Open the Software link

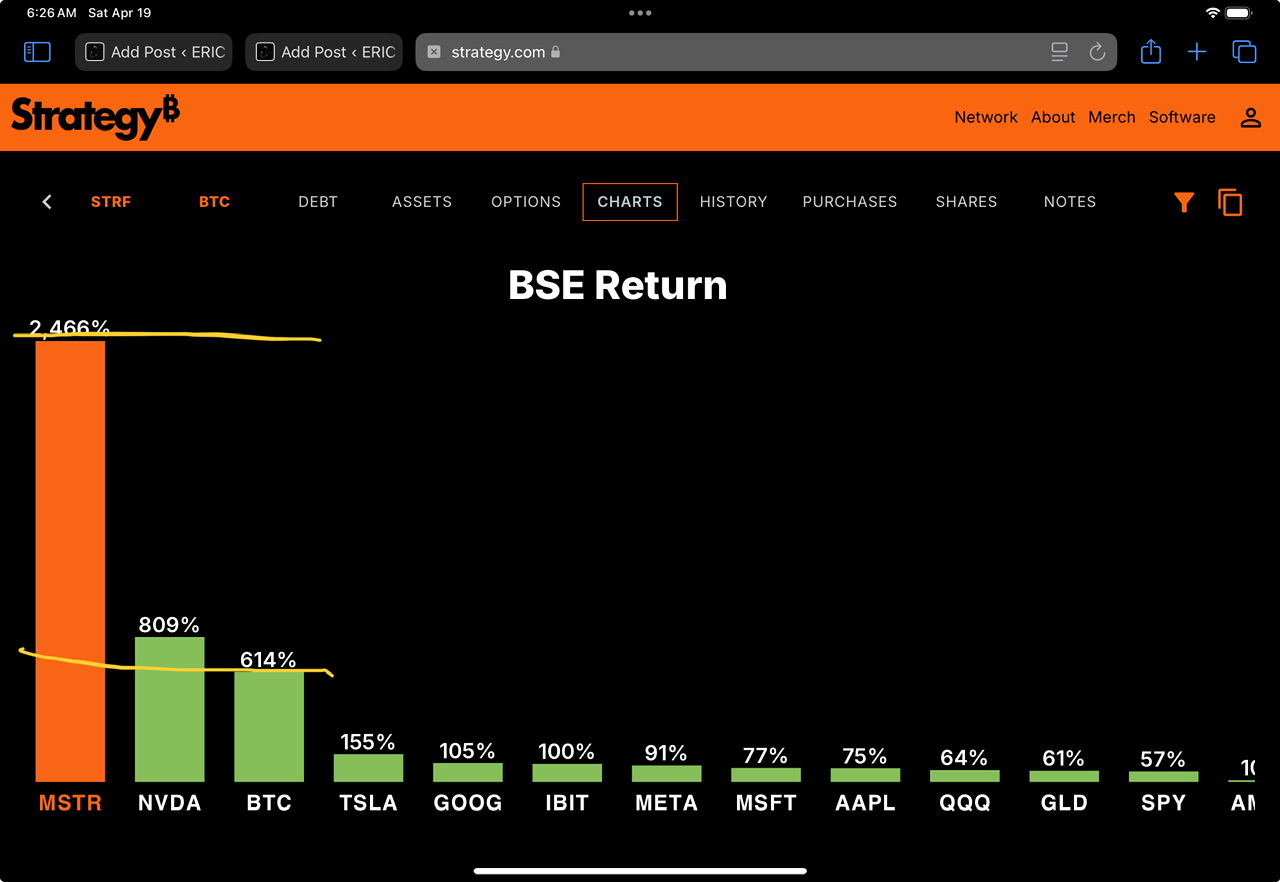[1182, 117]
